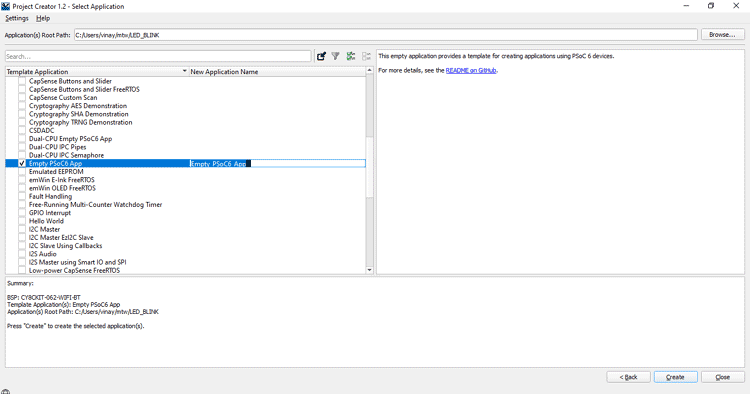
Task: Check the Dual-CPU IPC Pipes checkbox
Action: point(22,147)
